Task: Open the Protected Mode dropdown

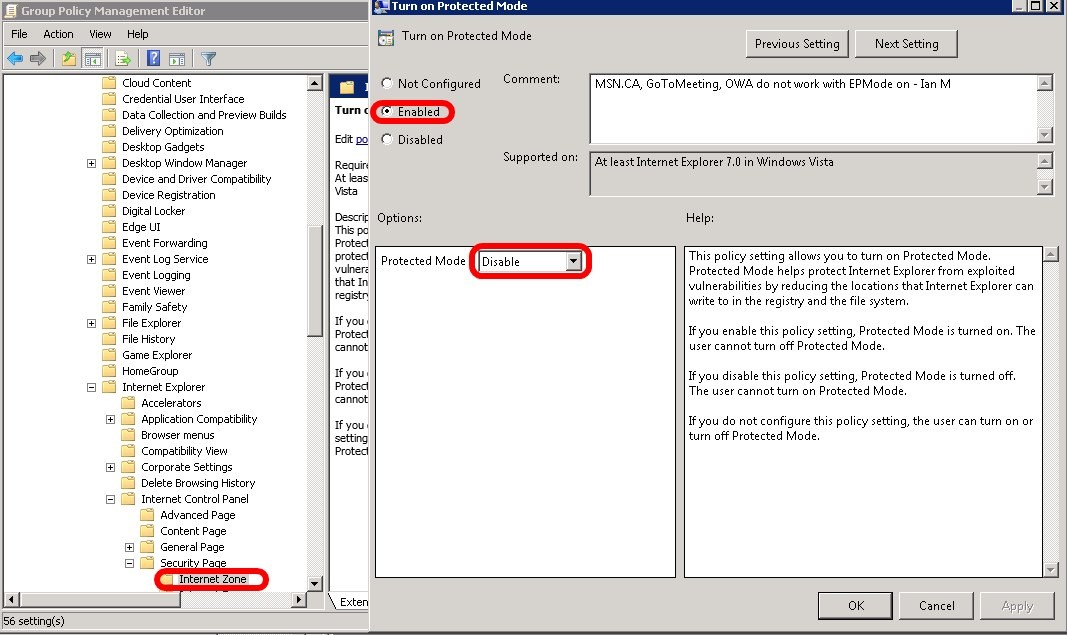Action: pos(576,260)
